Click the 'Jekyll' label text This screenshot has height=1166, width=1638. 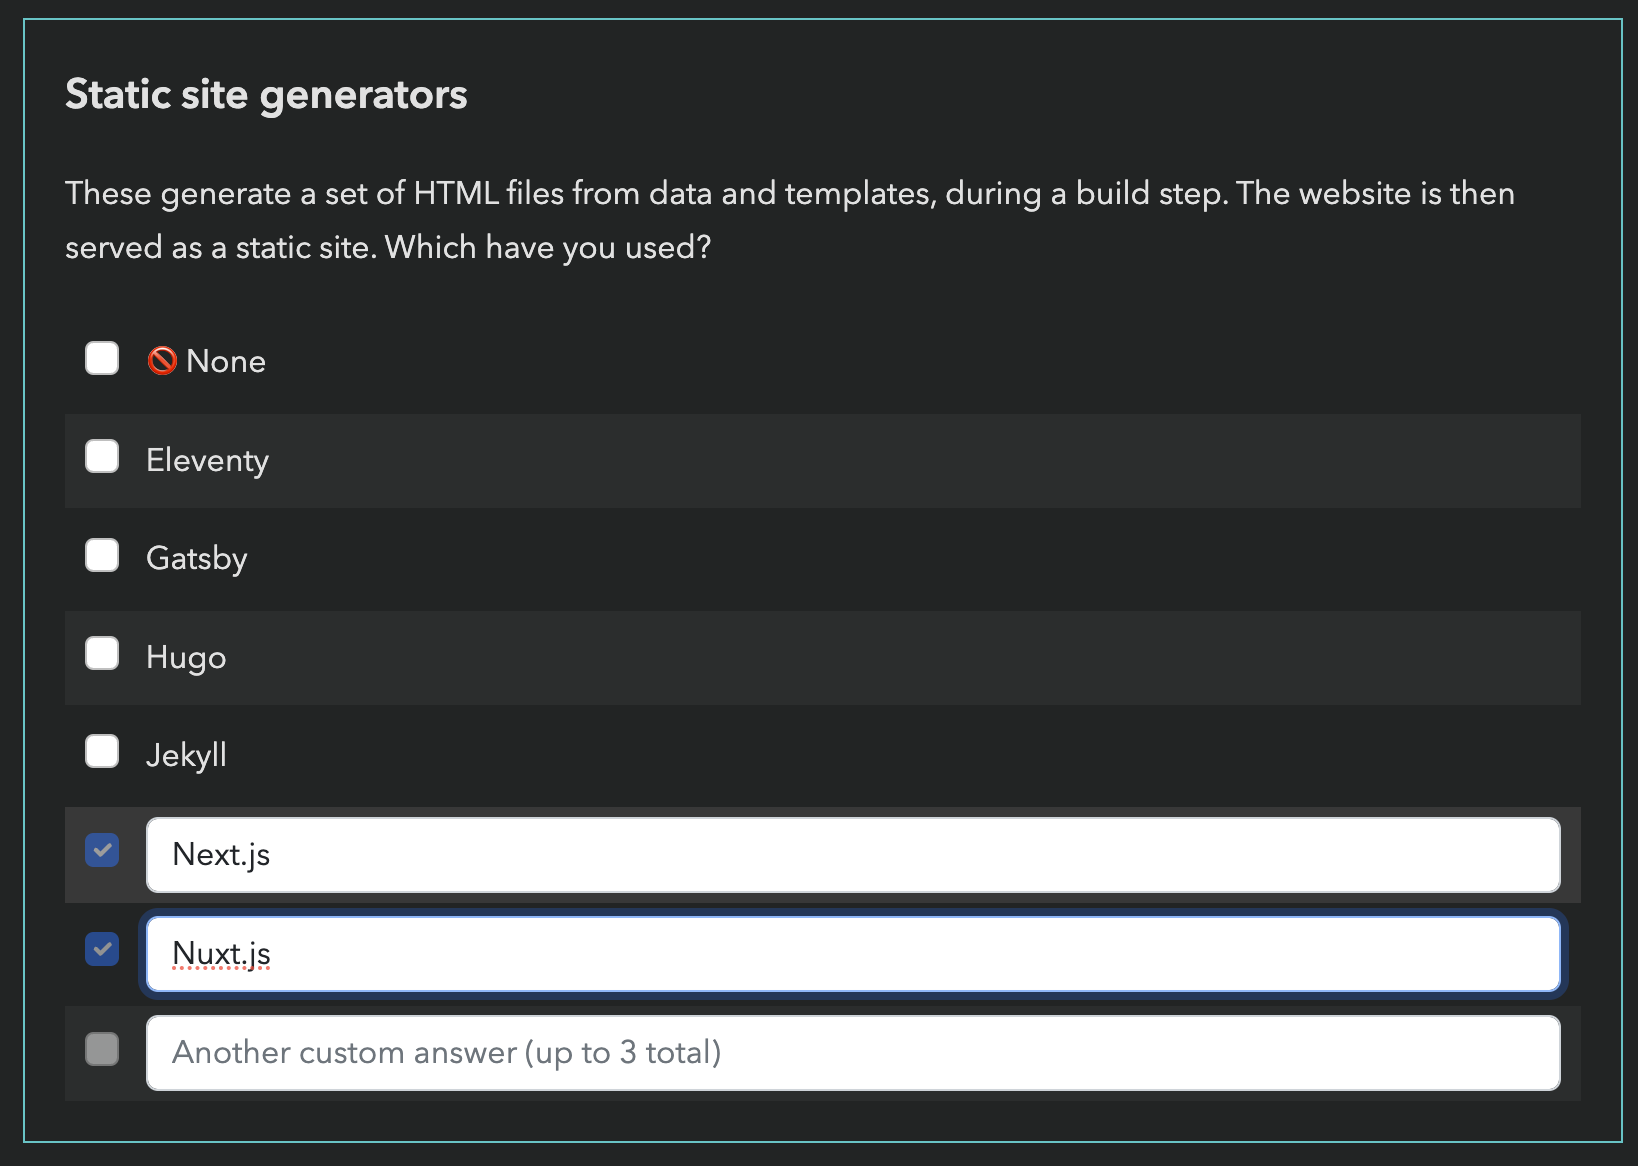[186, 755]
